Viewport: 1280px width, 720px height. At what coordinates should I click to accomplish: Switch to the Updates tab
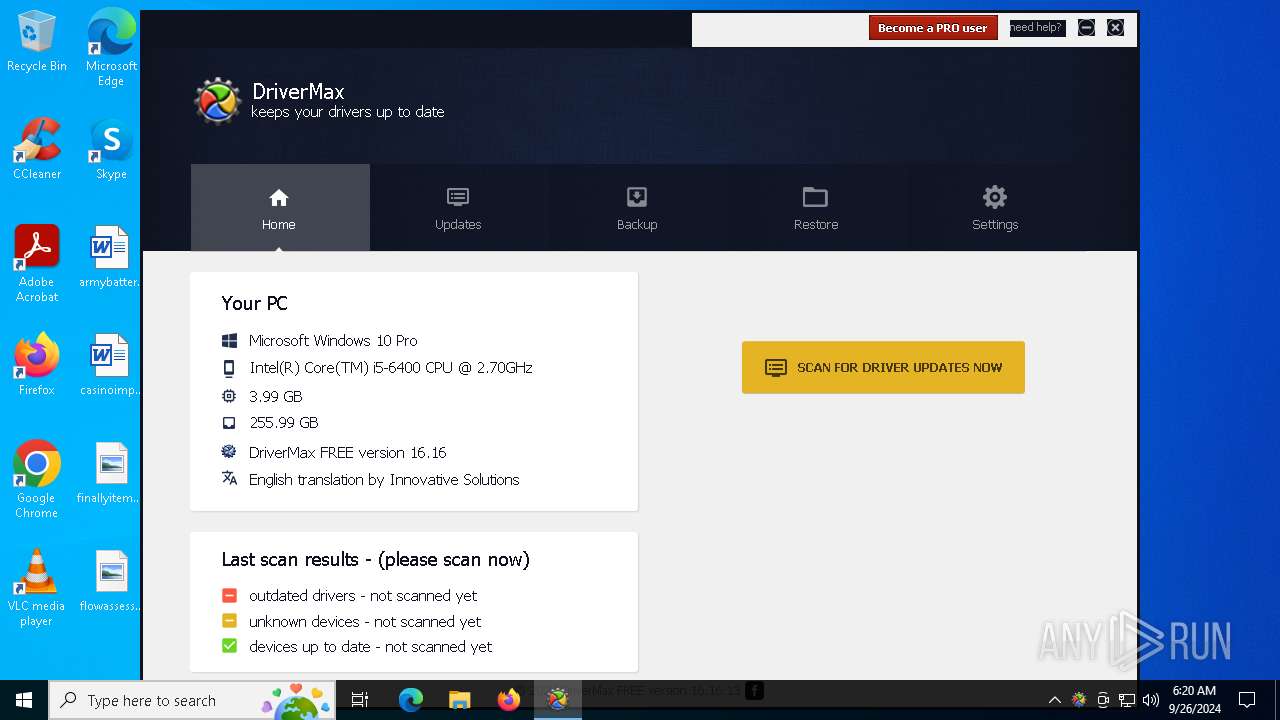(x=458, y=208)
